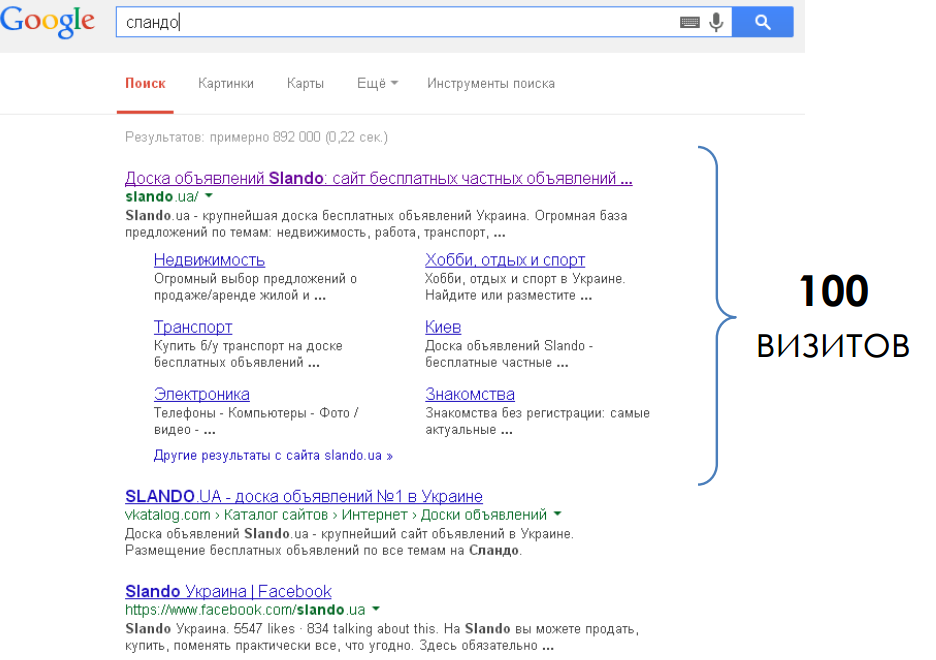Focus the search box containing сландо
This screenshot has height=660, width=936.
(397, 22)
